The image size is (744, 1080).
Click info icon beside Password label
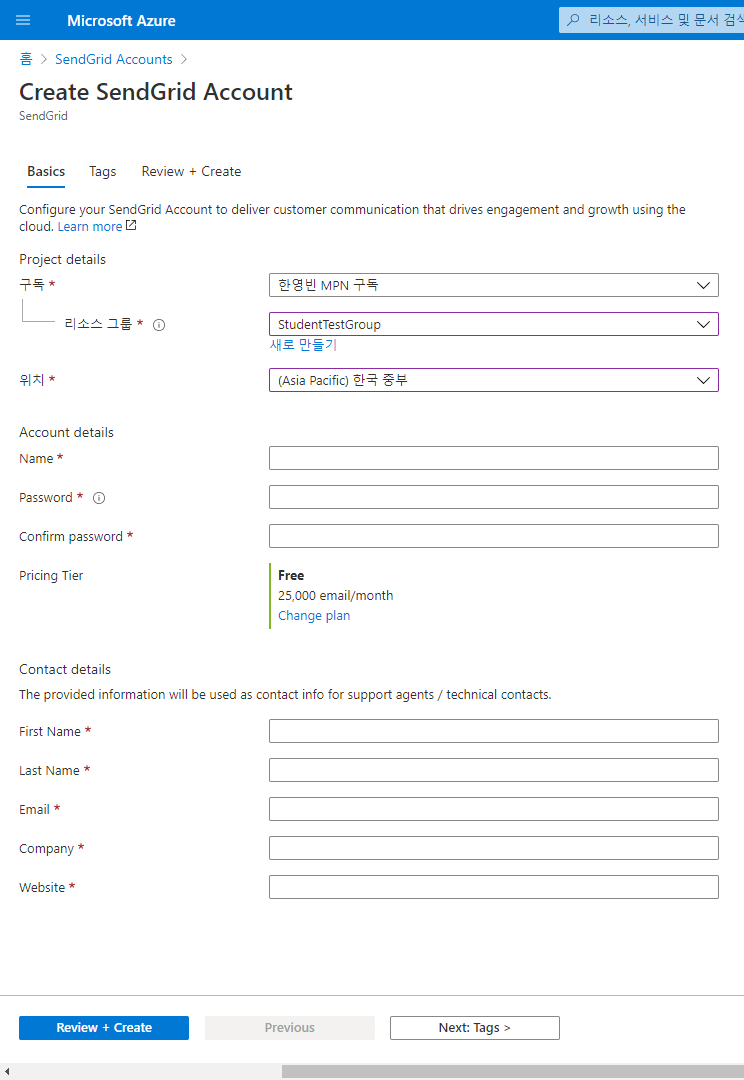coord(99,498)
